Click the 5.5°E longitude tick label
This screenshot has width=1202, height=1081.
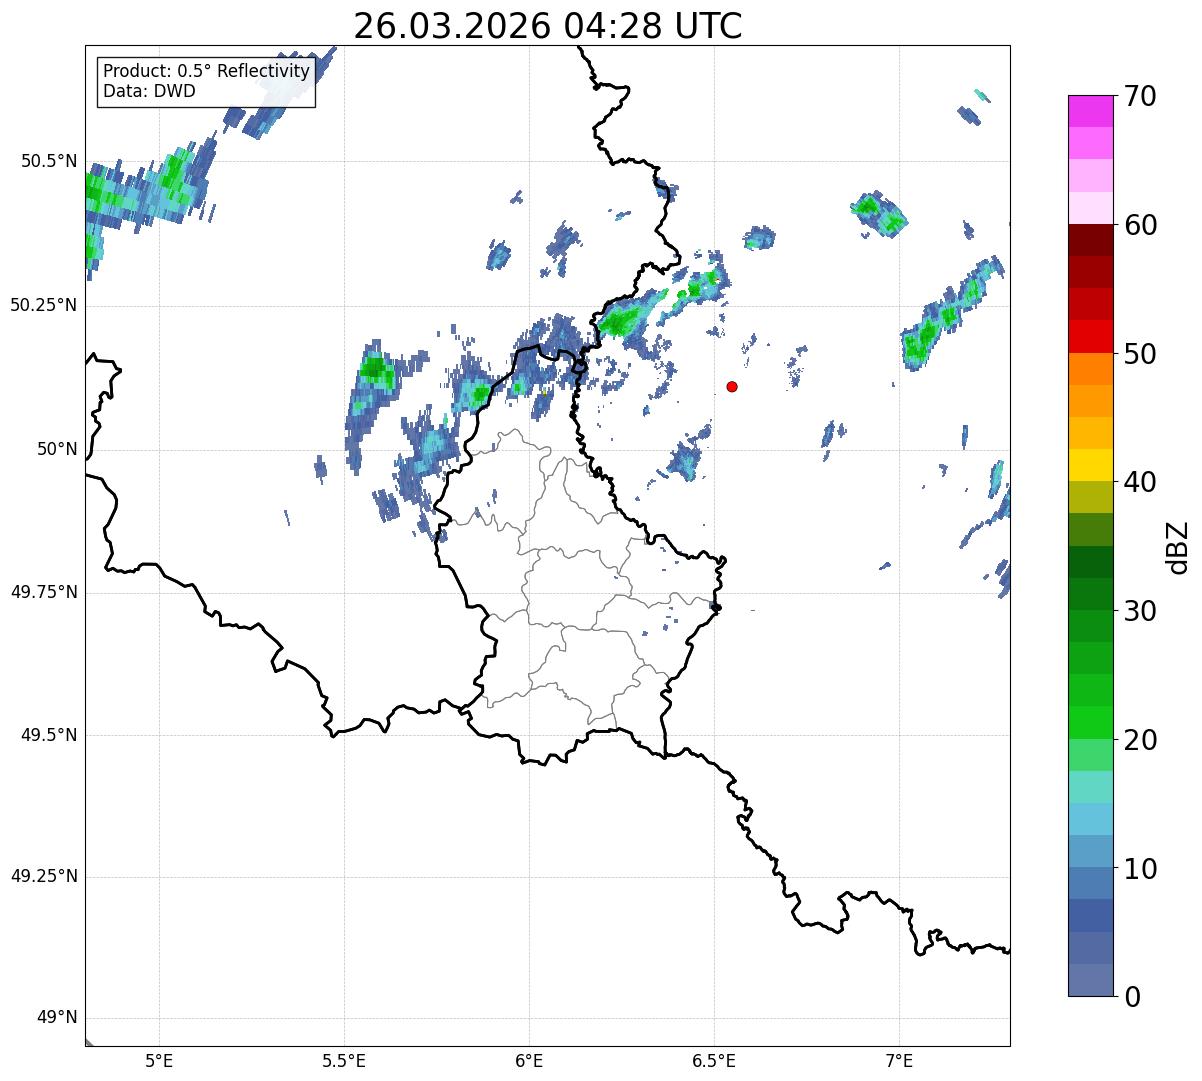point(344,1060)
